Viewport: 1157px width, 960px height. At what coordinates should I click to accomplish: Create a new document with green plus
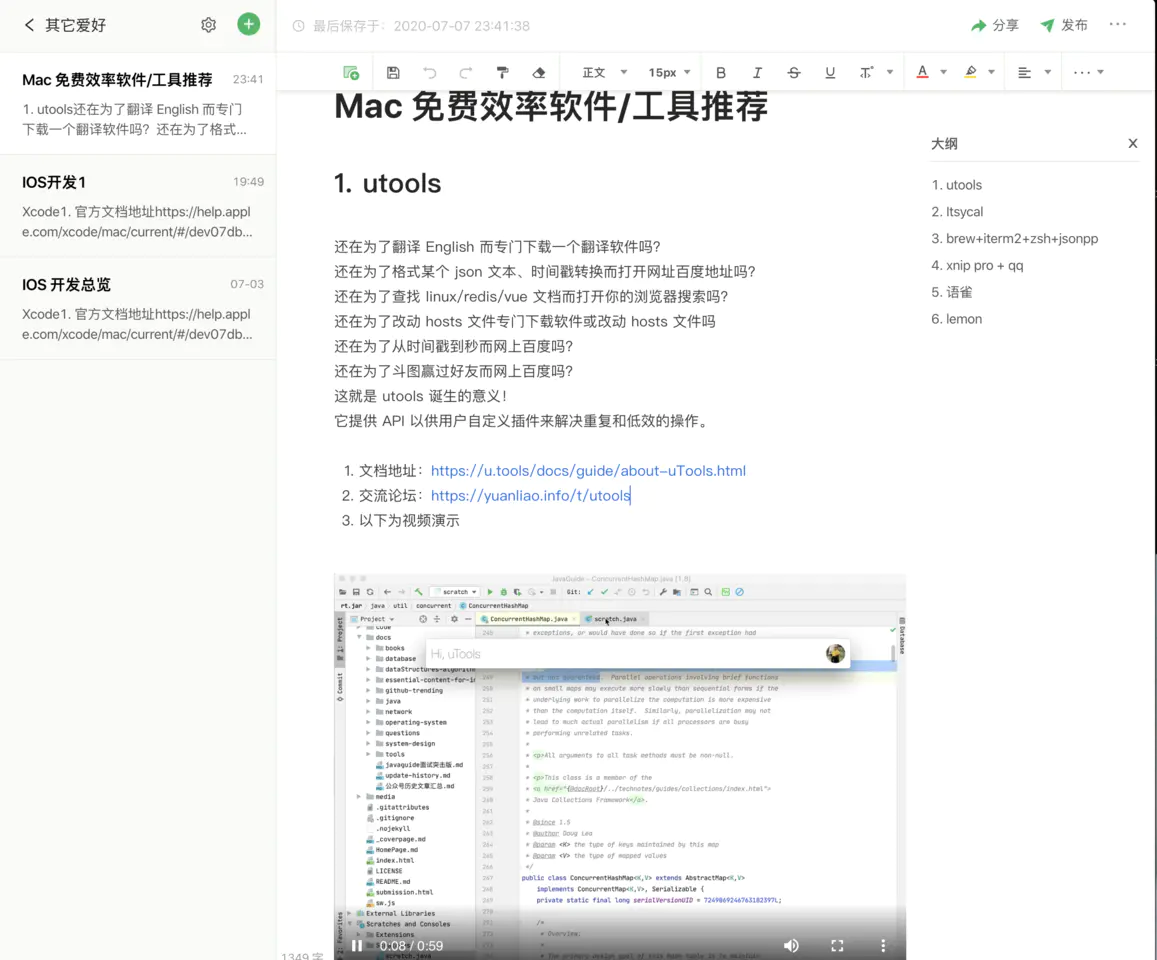(249, 24)
